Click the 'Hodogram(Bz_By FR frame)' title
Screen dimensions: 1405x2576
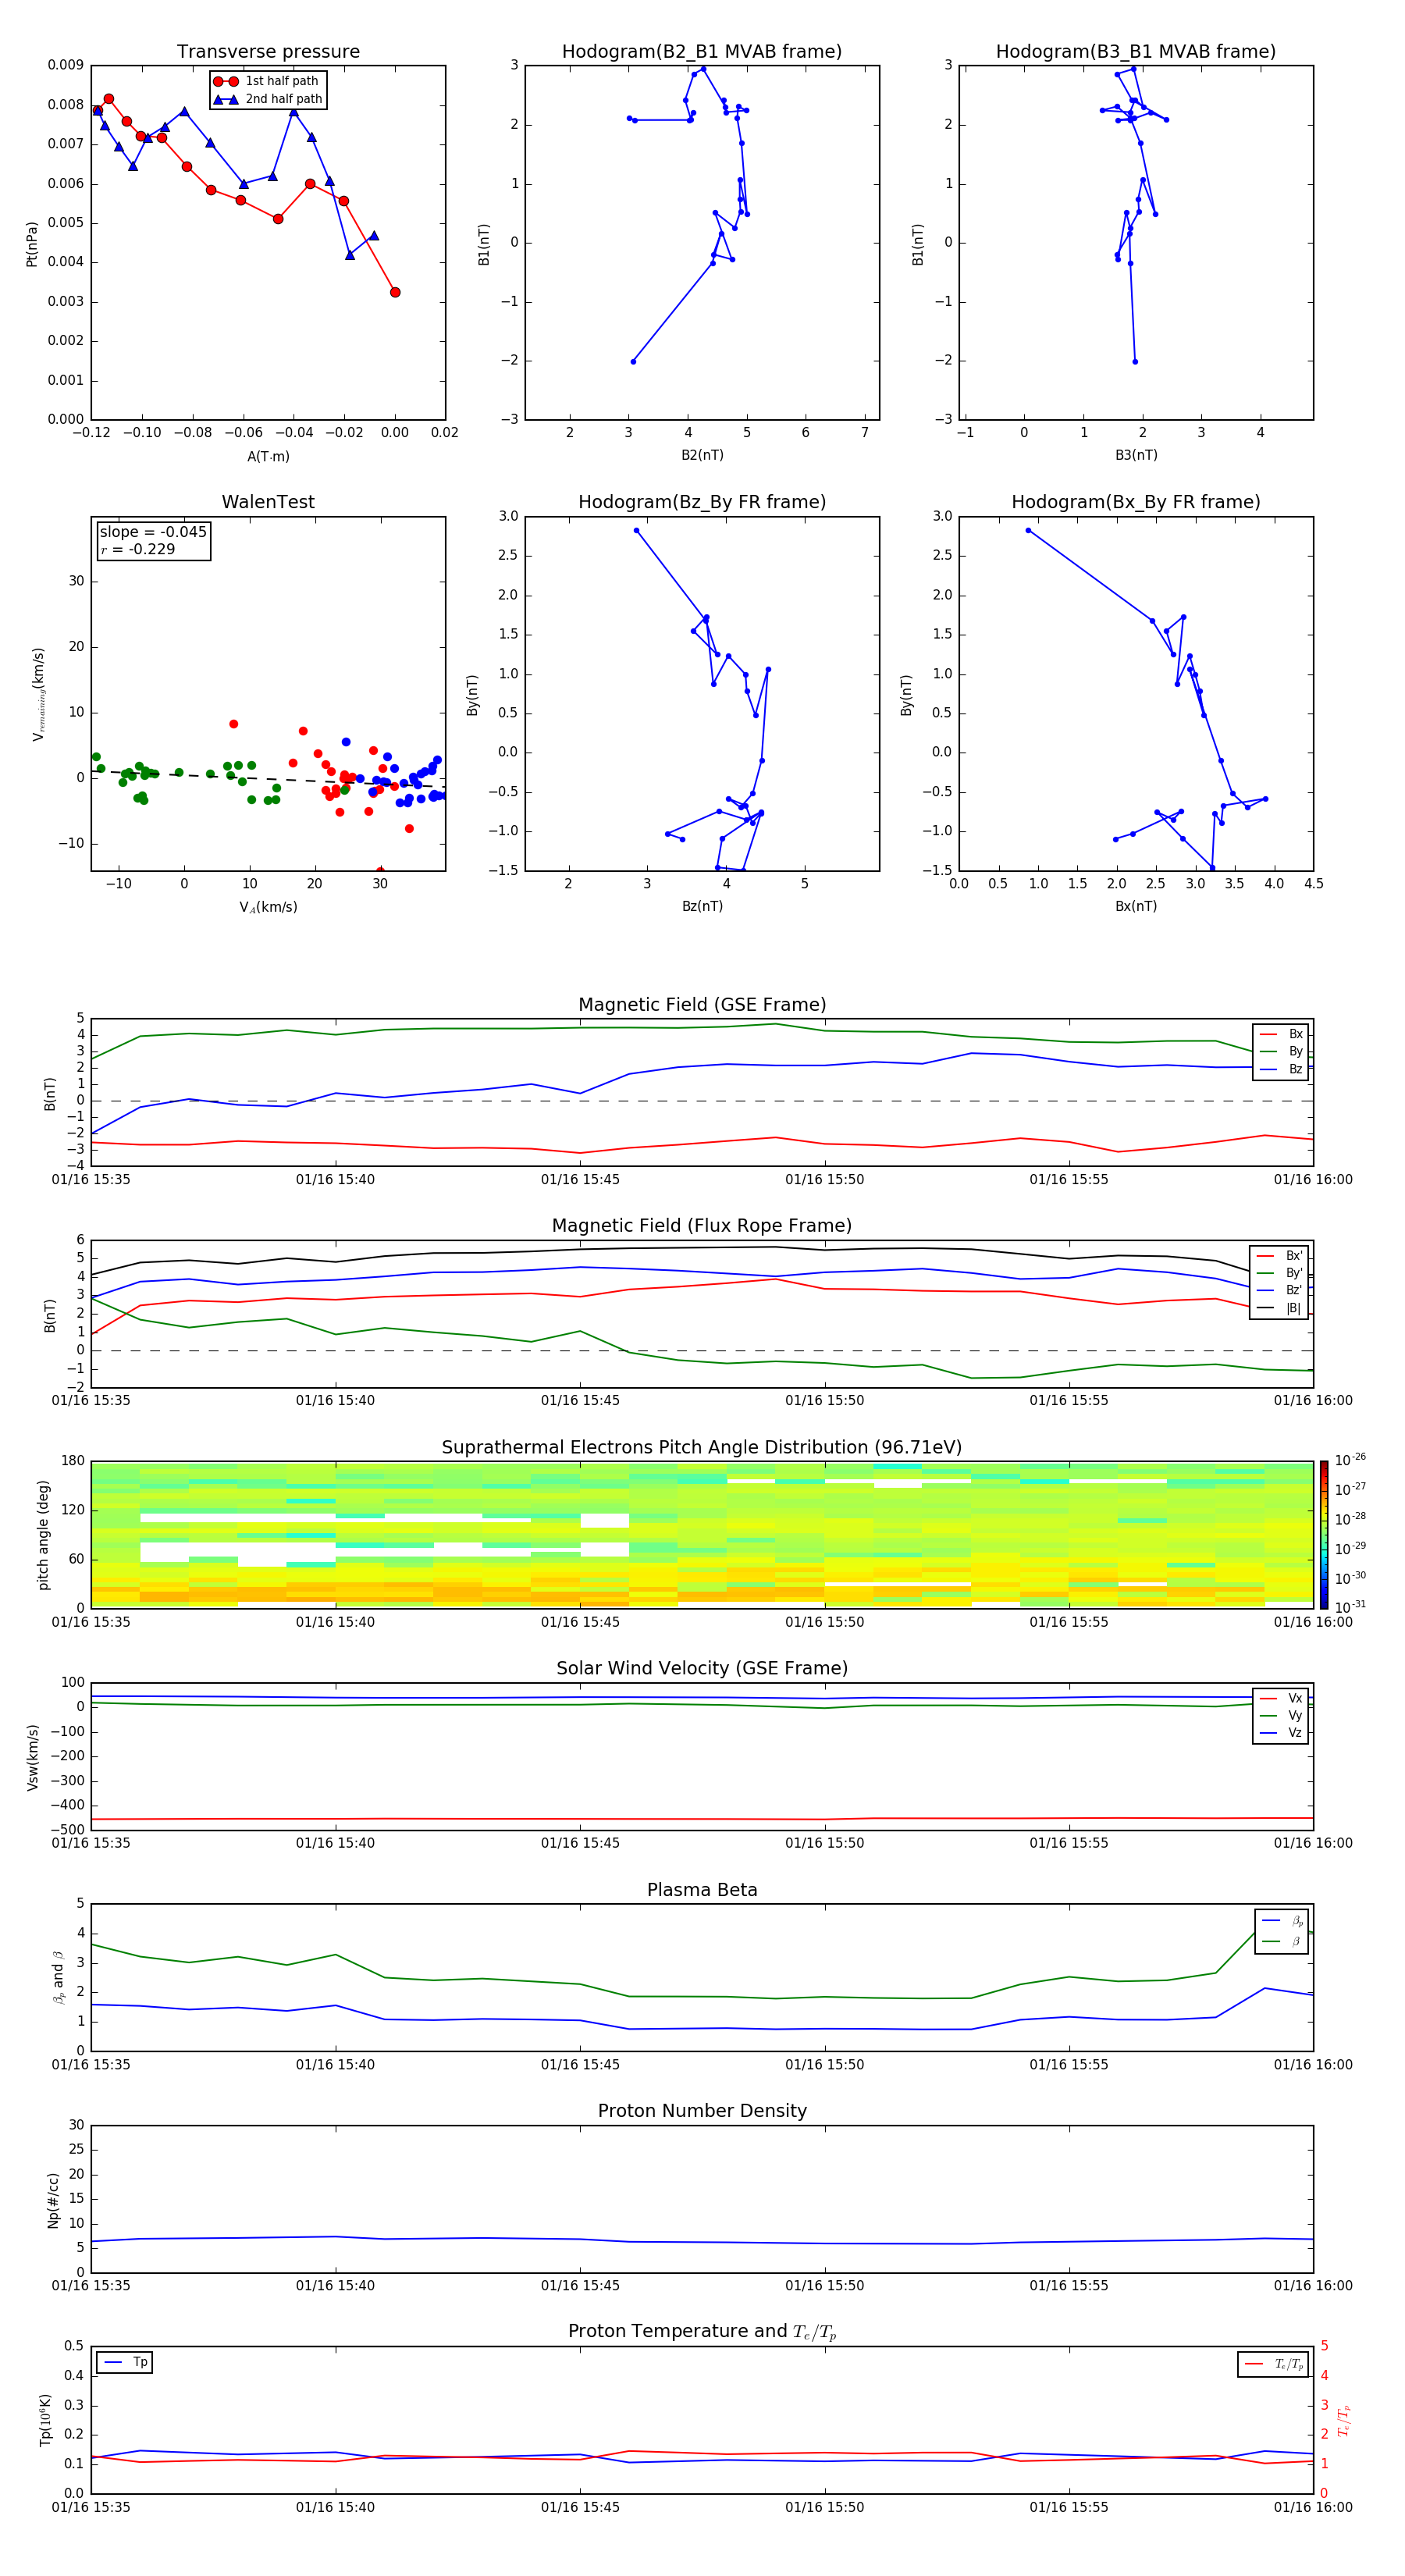pyautogui.click(x=702, y=502)
